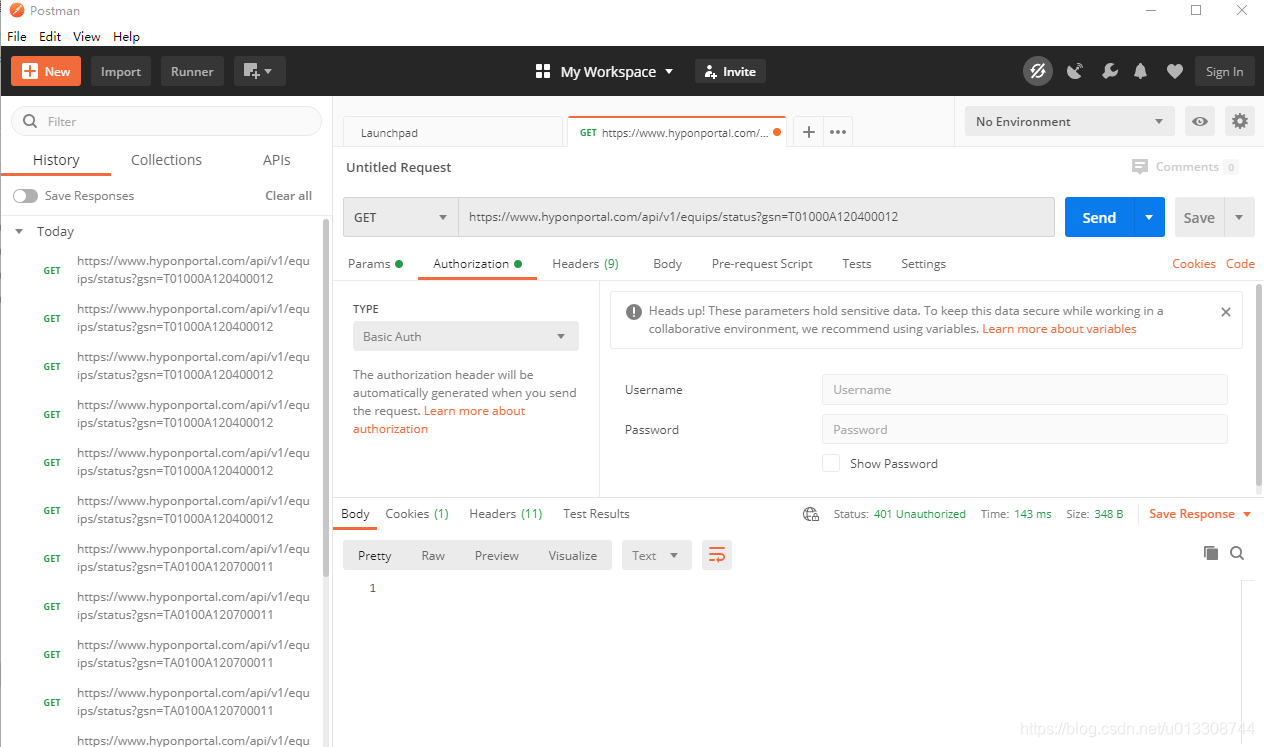Open the request Body tab
This screenshot has width=1264, height=747.
coord(667,264)
